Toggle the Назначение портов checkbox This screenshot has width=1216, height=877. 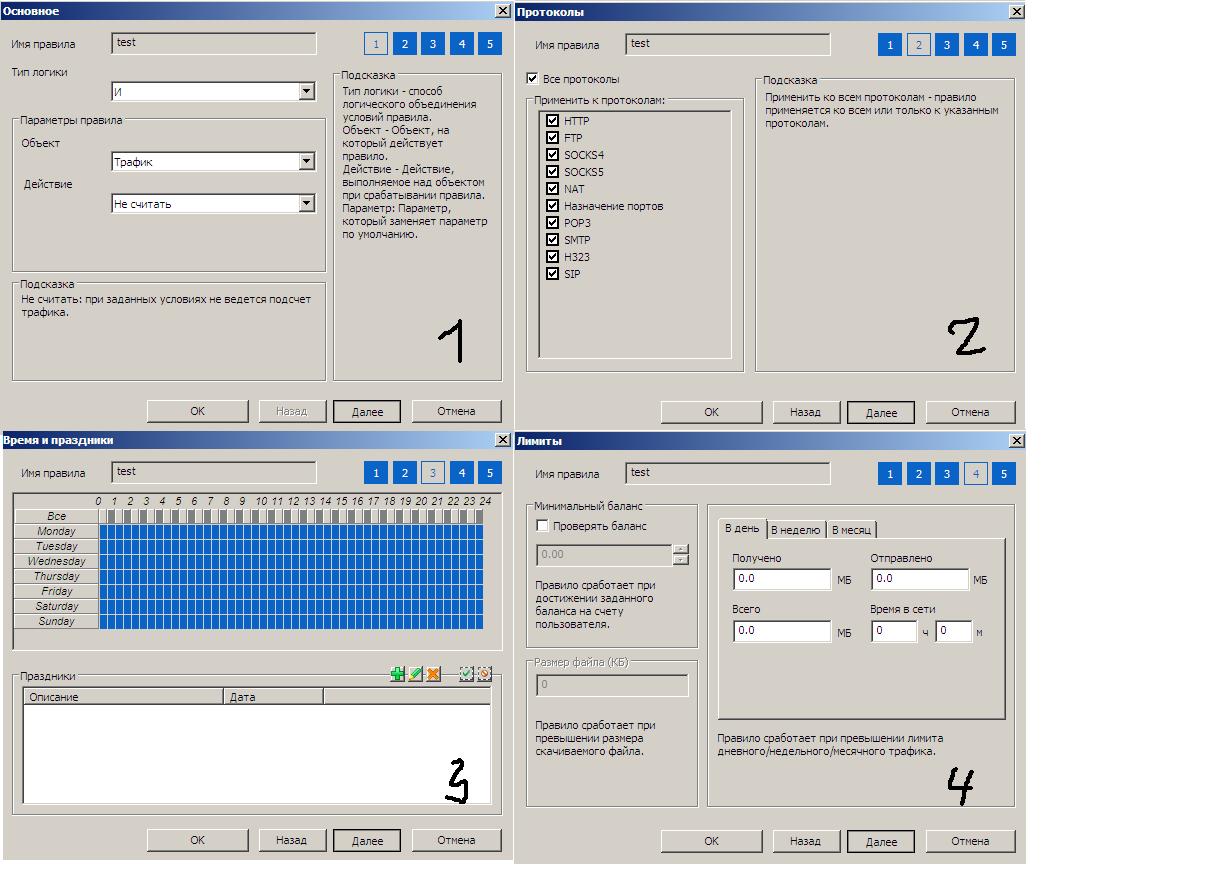point(552,206)
